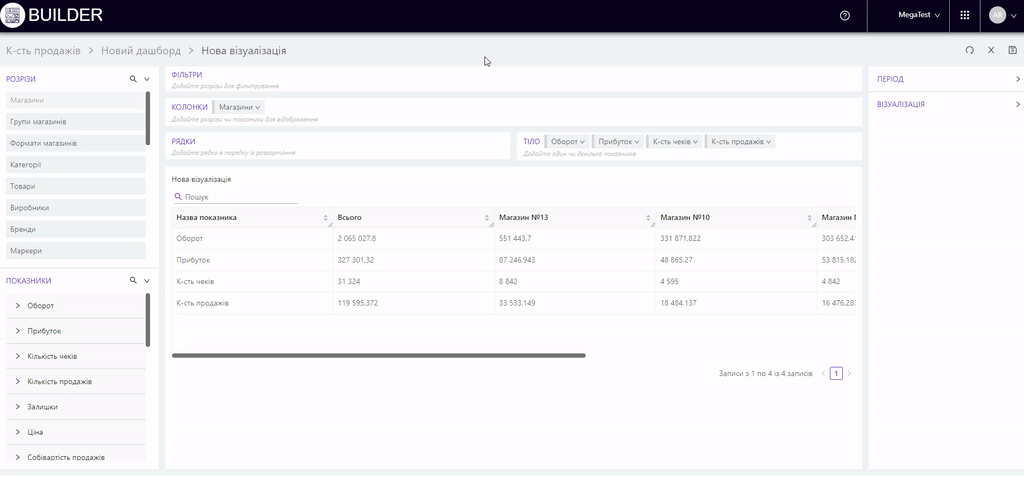Viewport: 1024px width, 477px height.
Task: Go to Новий дашборд breadcrumb
Action: tap(141, 50)
